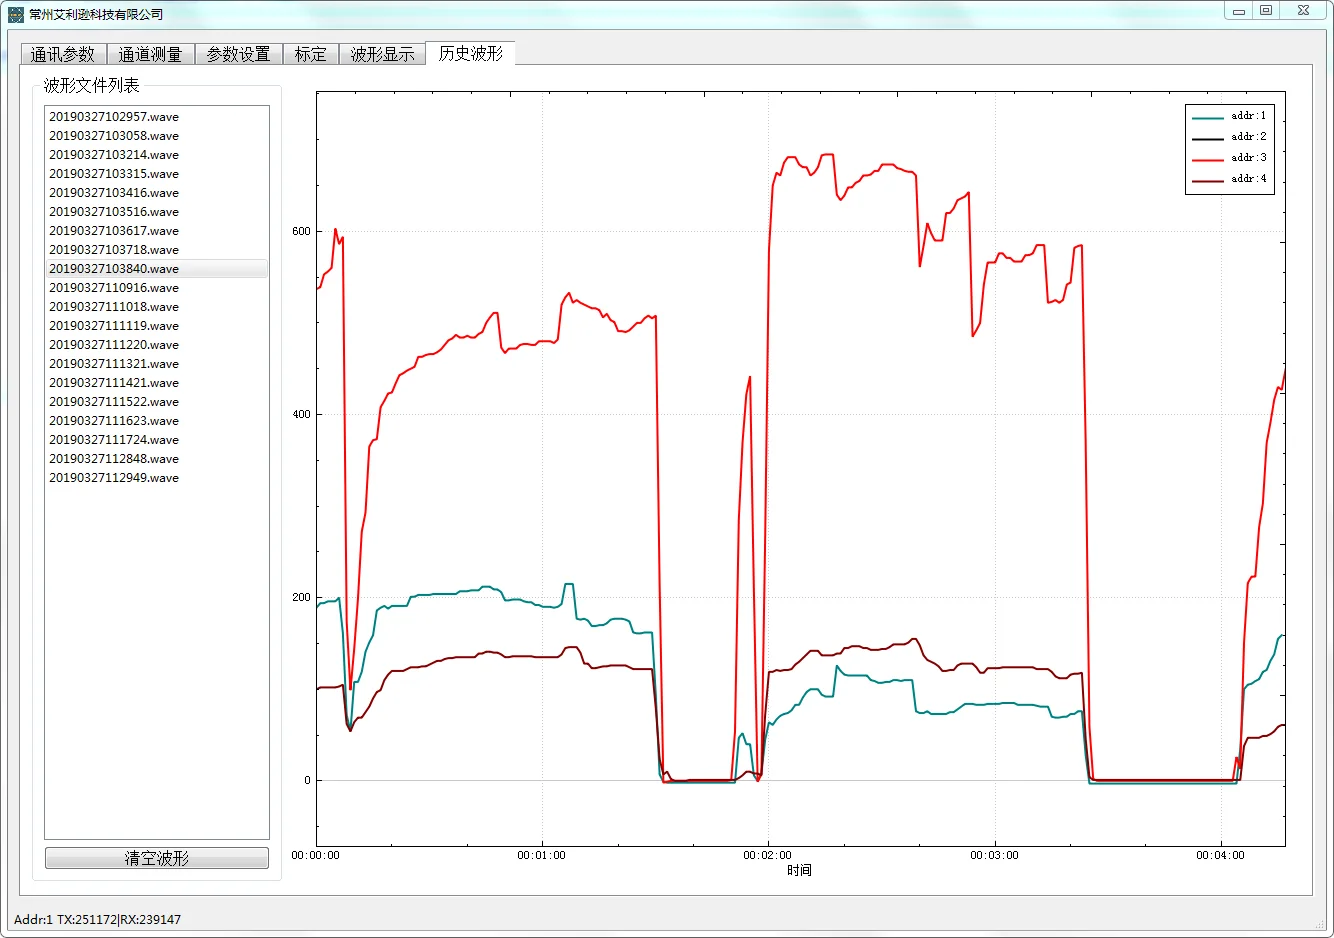Select file 20190327111321.wave
Image resolution: width=1334 pixels, height=938 pixels.
click(x=157, y=364)
